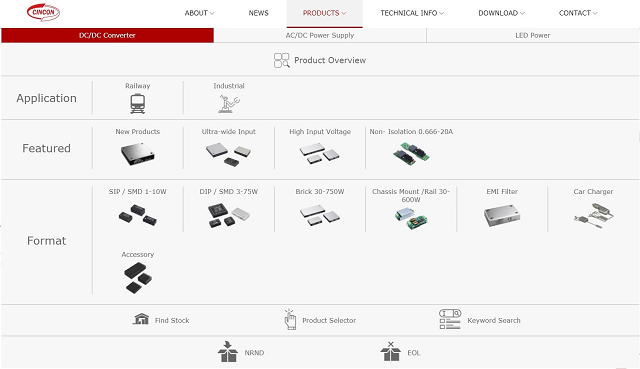640x369 pixels.
Task: Select the Industrial robot arm icon
Action: click(x=229, y=104)
